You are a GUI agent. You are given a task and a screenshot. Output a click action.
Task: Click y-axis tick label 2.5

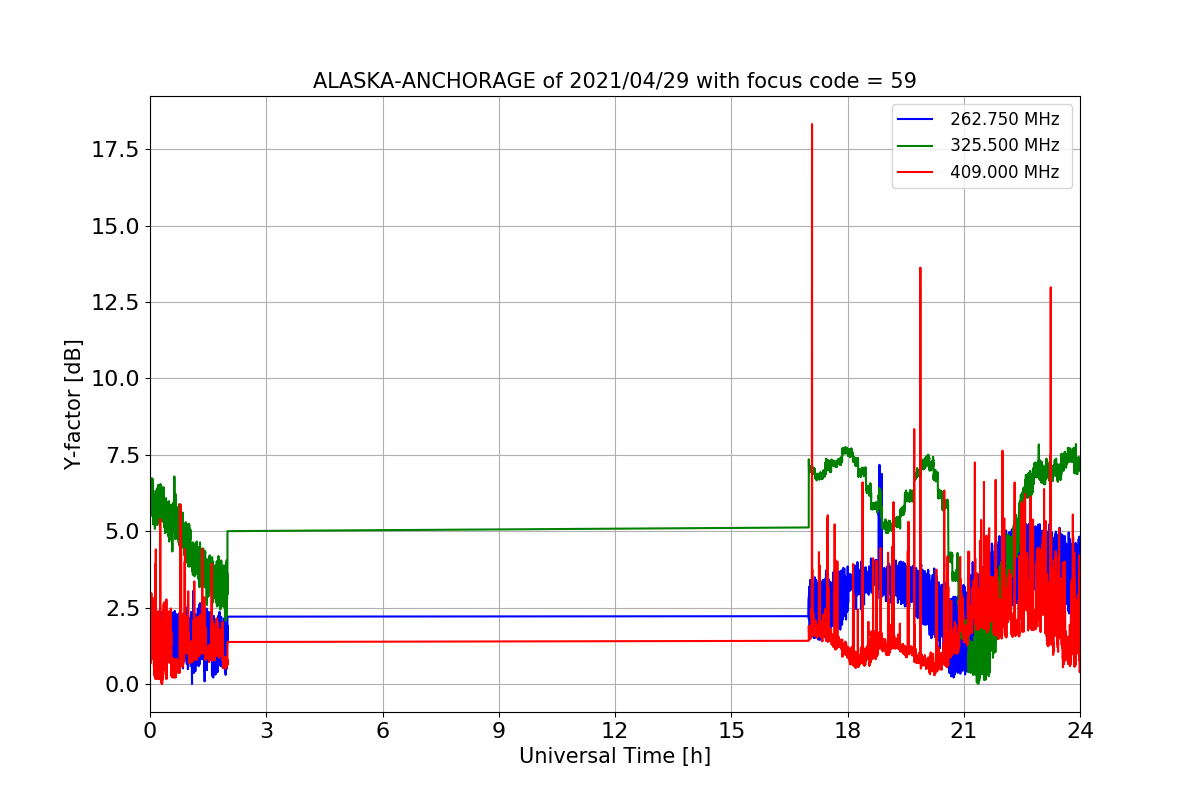point(123,608)
